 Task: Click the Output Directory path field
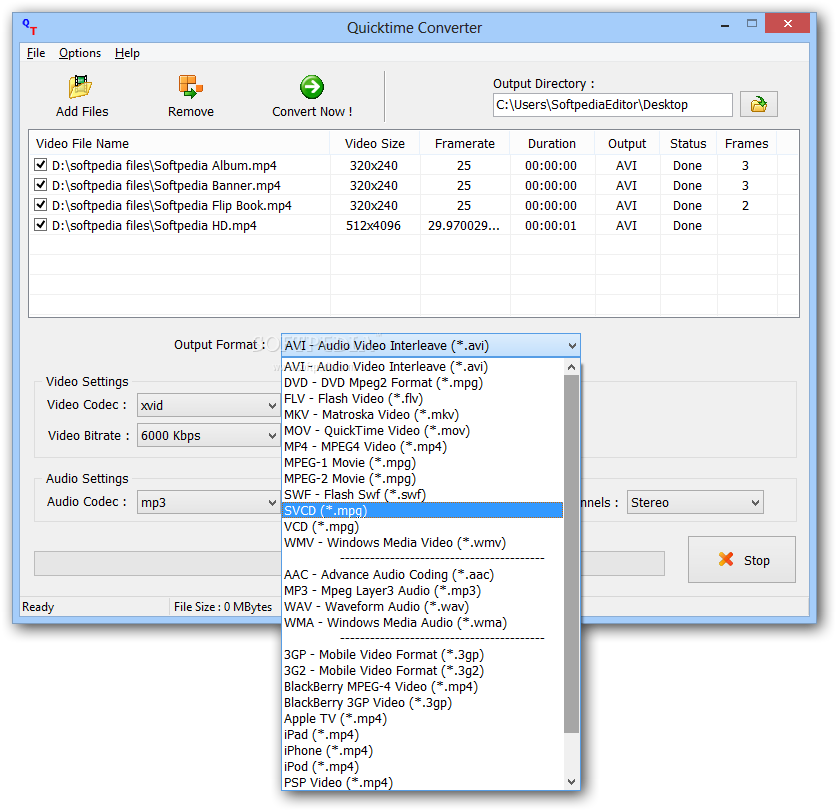click(x=612, y=105)
